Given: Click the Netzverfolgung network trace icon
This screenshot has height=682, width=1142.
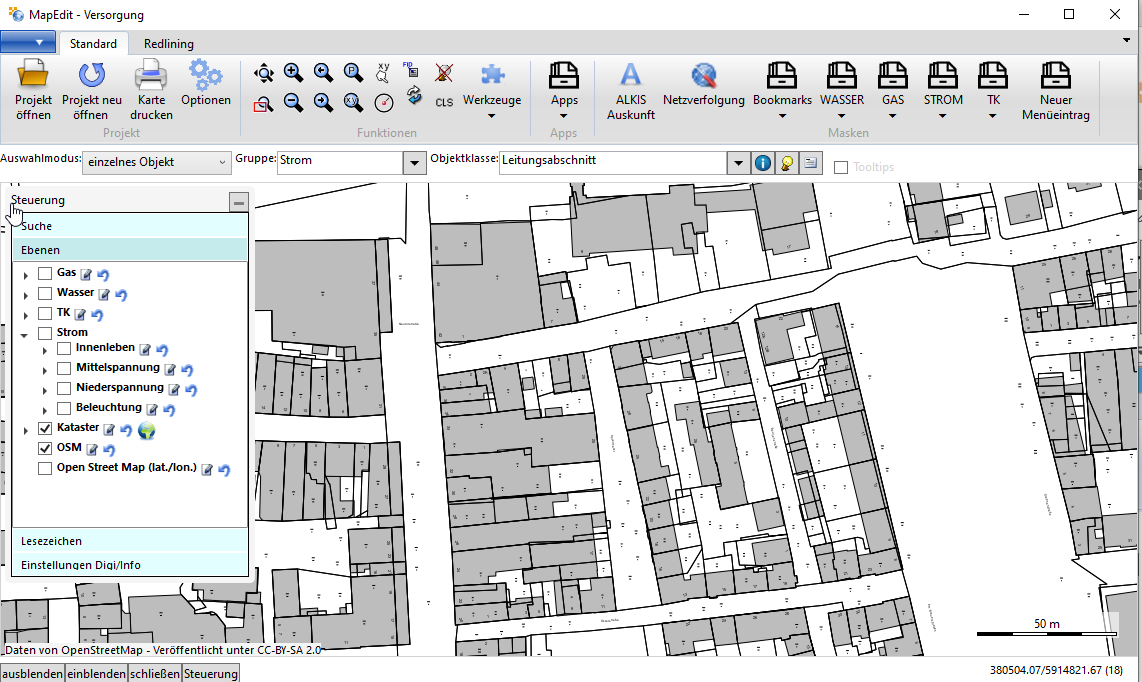Looking at the screenshot, I should [x=703, y=75].
